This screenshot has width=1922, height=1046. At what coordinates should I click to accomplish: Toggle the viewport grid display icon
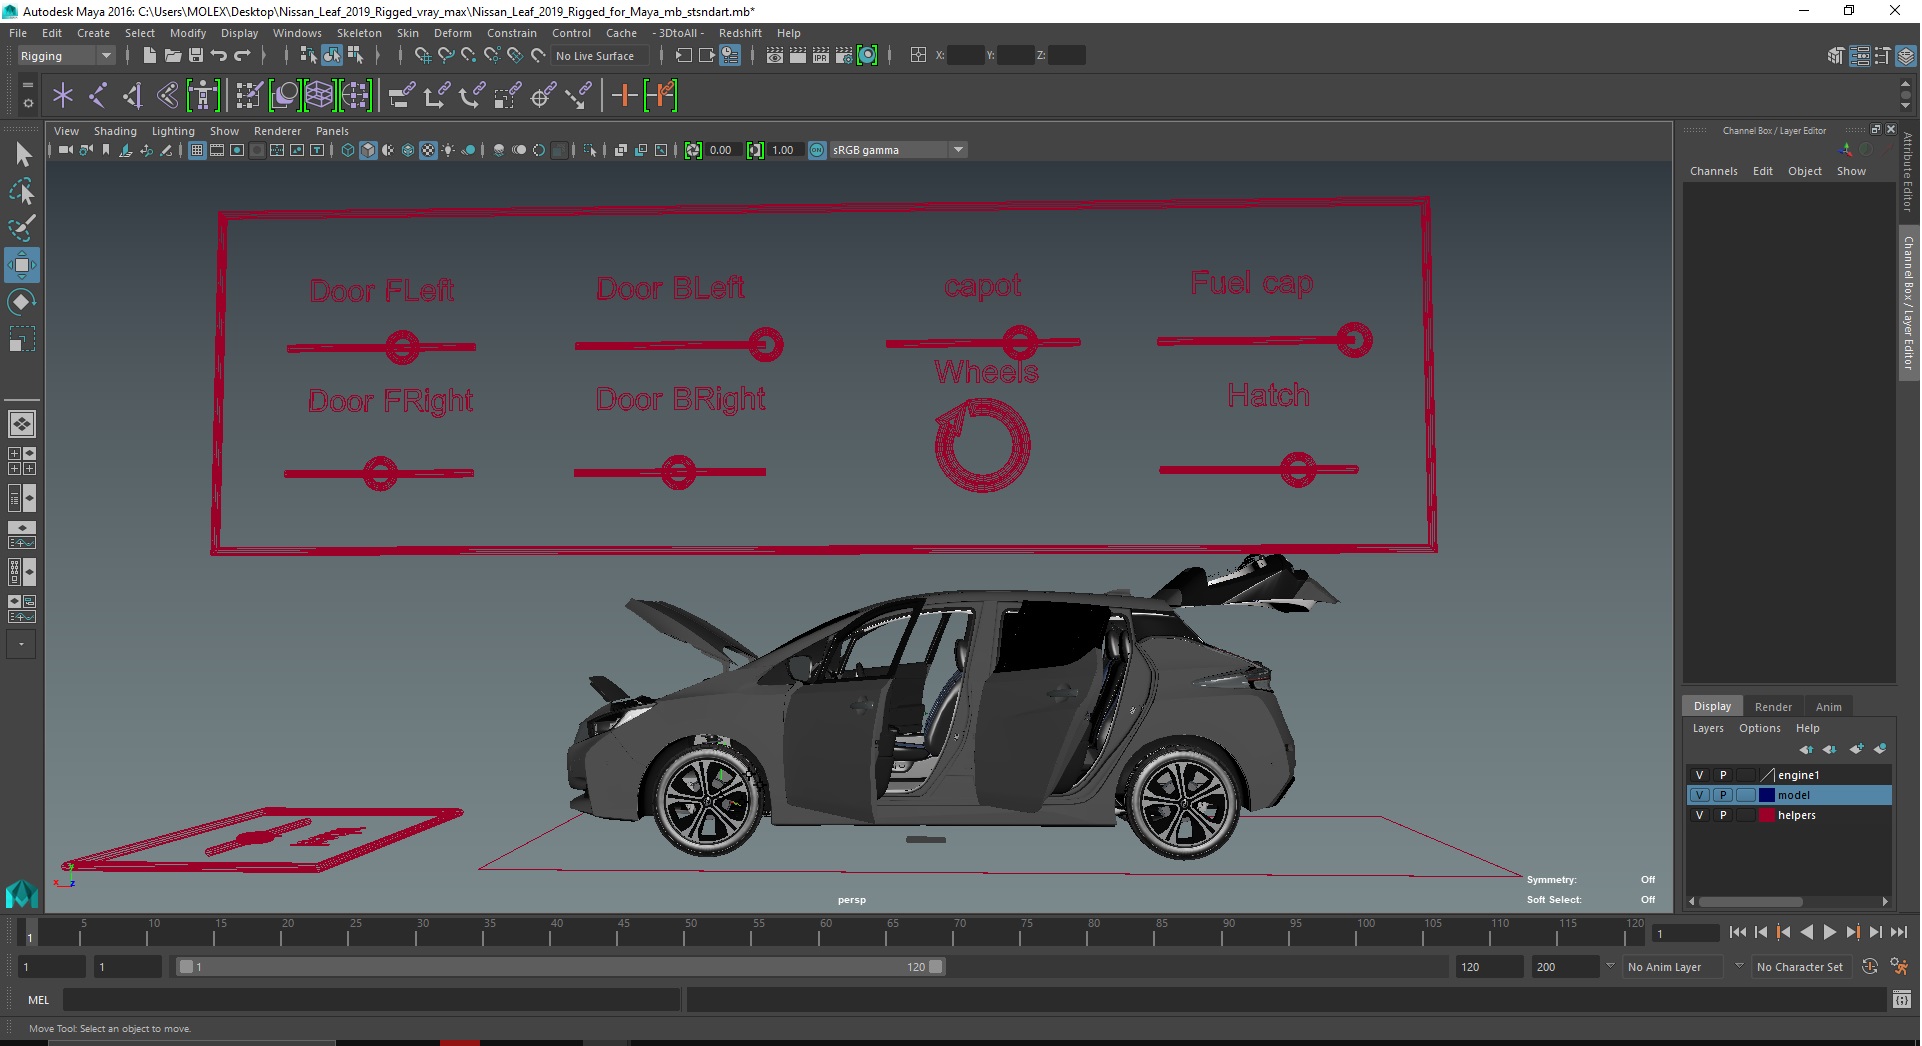click(x=197, y=151)
